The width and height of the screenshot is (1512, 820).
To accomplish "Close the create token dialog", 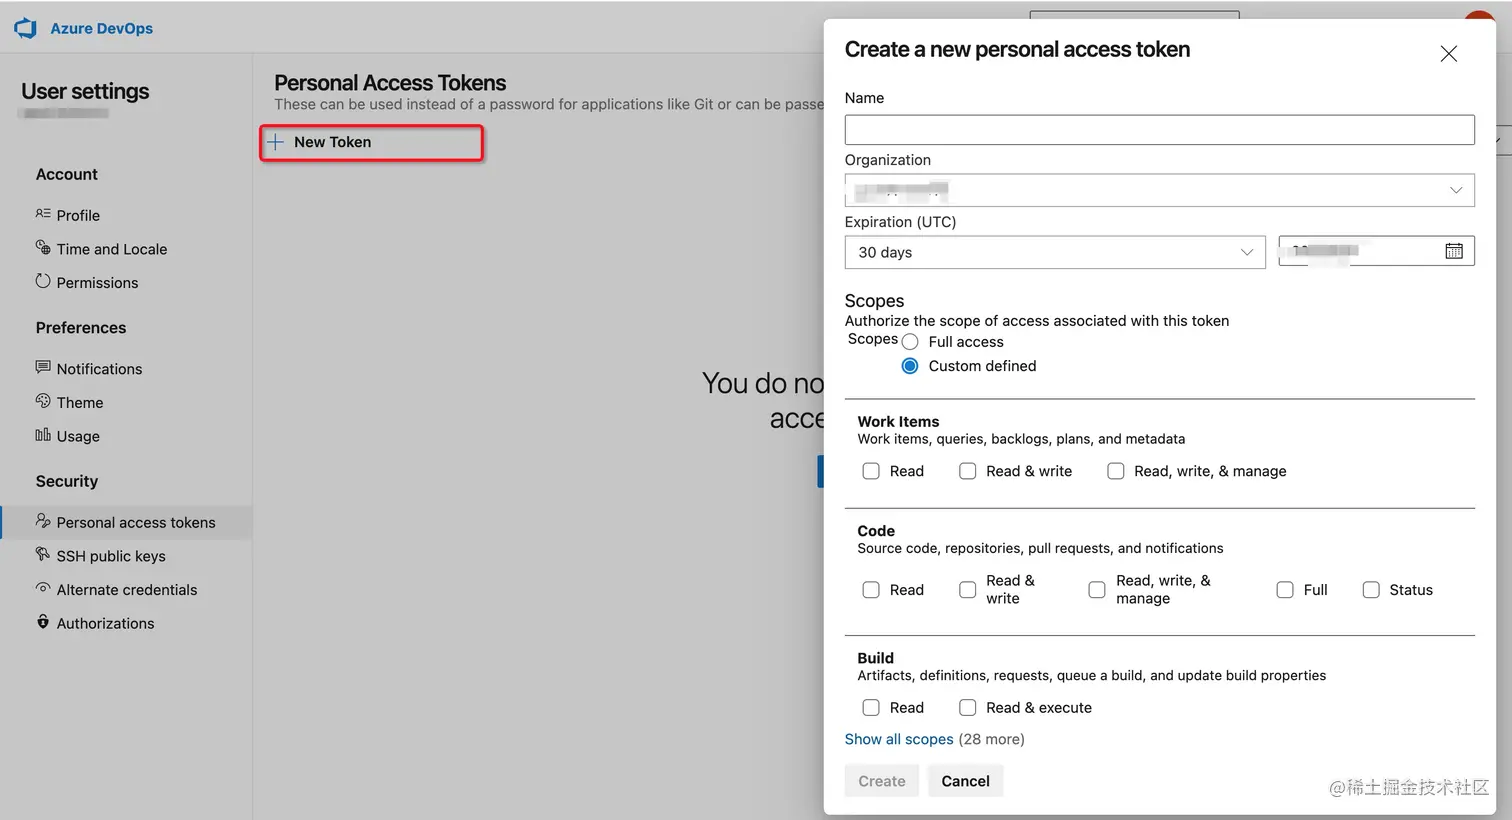I will (1448, 54).
